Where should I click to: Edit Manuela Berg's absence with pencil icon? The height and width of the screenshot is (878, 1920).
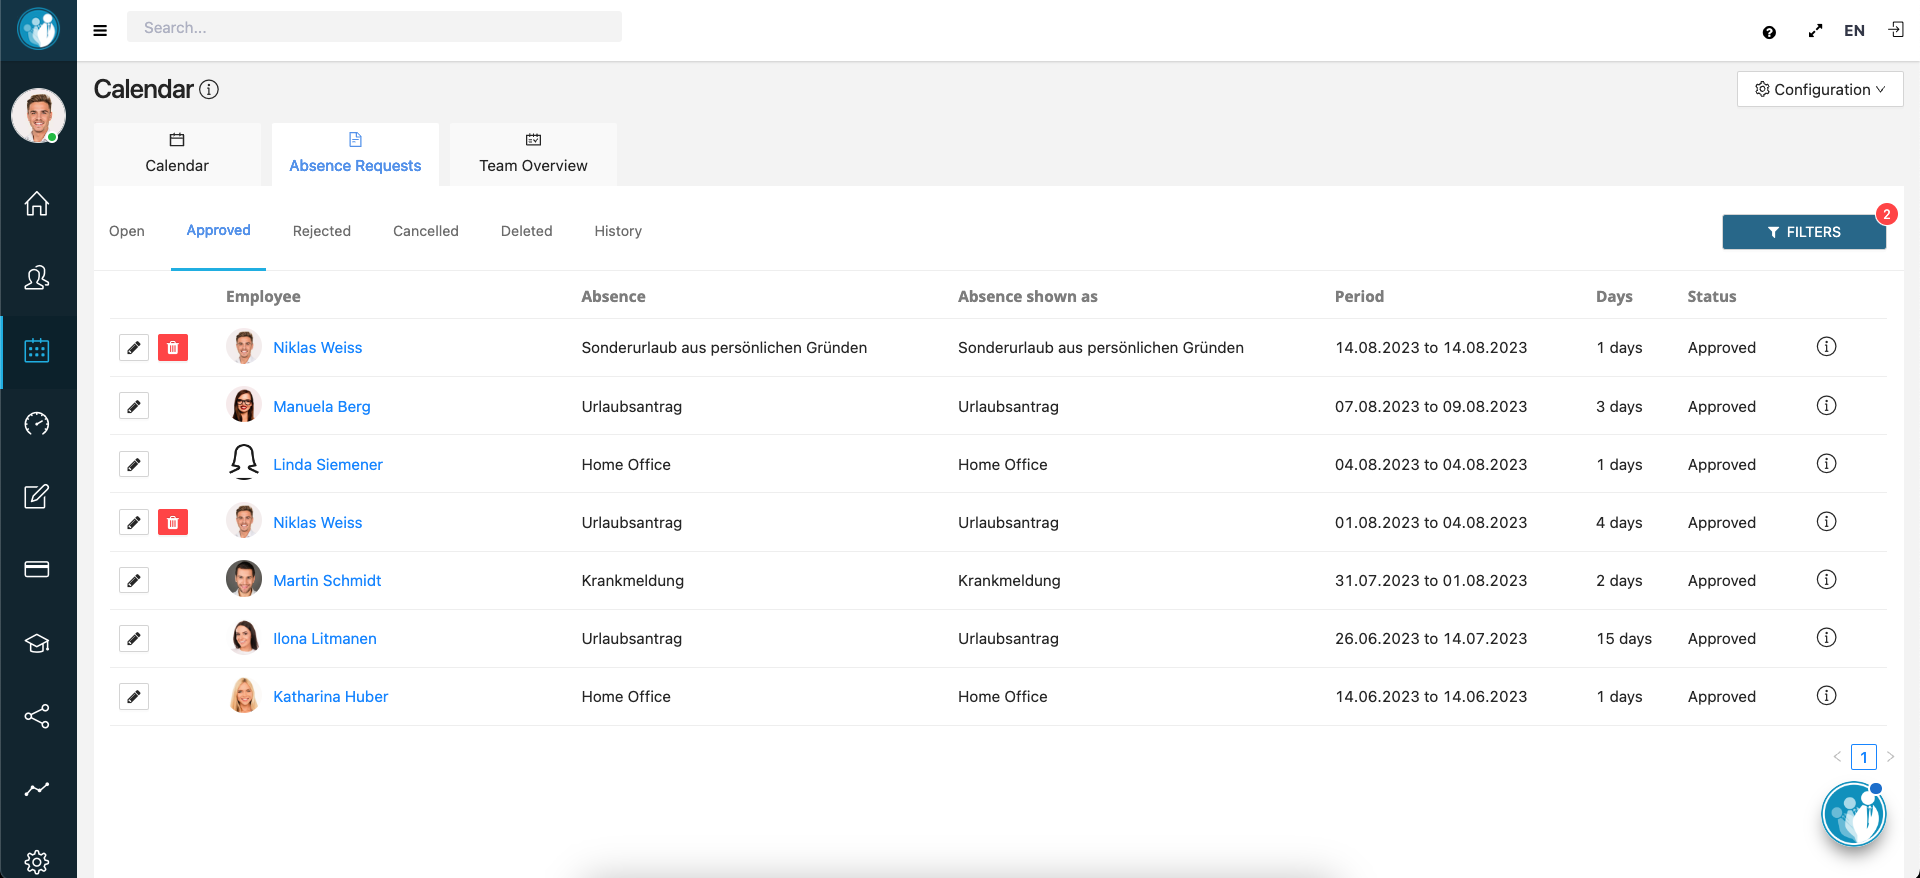coord(134,406)
